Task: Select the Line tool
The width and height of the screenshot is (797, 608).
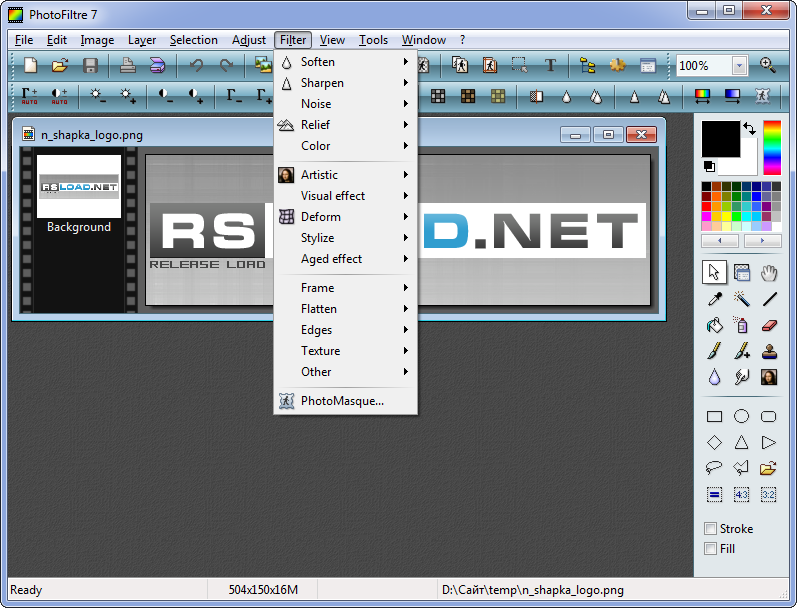Action: (x=769, y=299)
